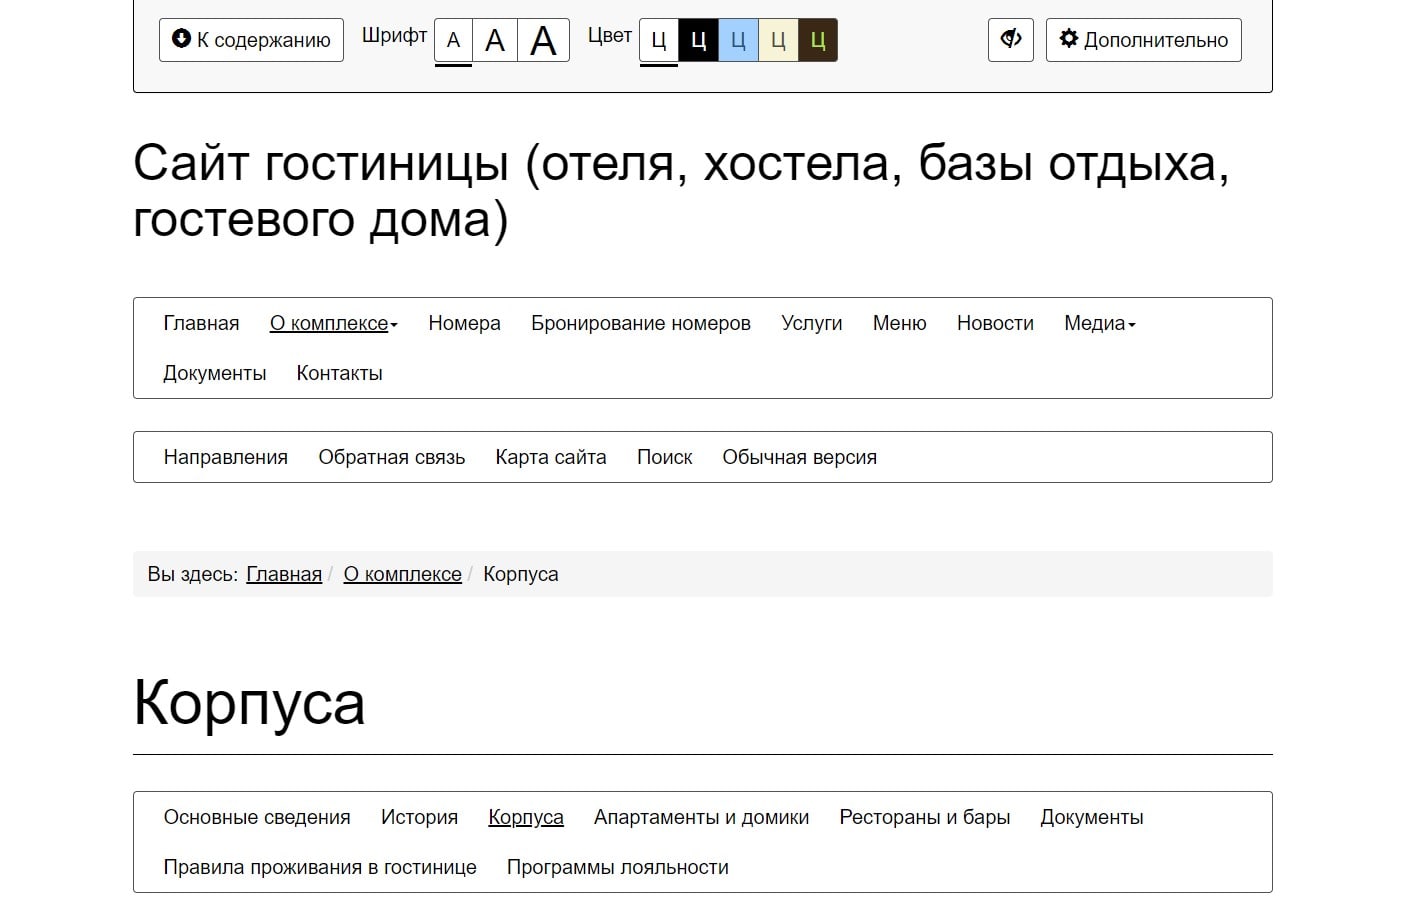The image size is (1407, 913).
Task: Open Апартаменты и домики submenu item
Action: (x=701, y=817)
